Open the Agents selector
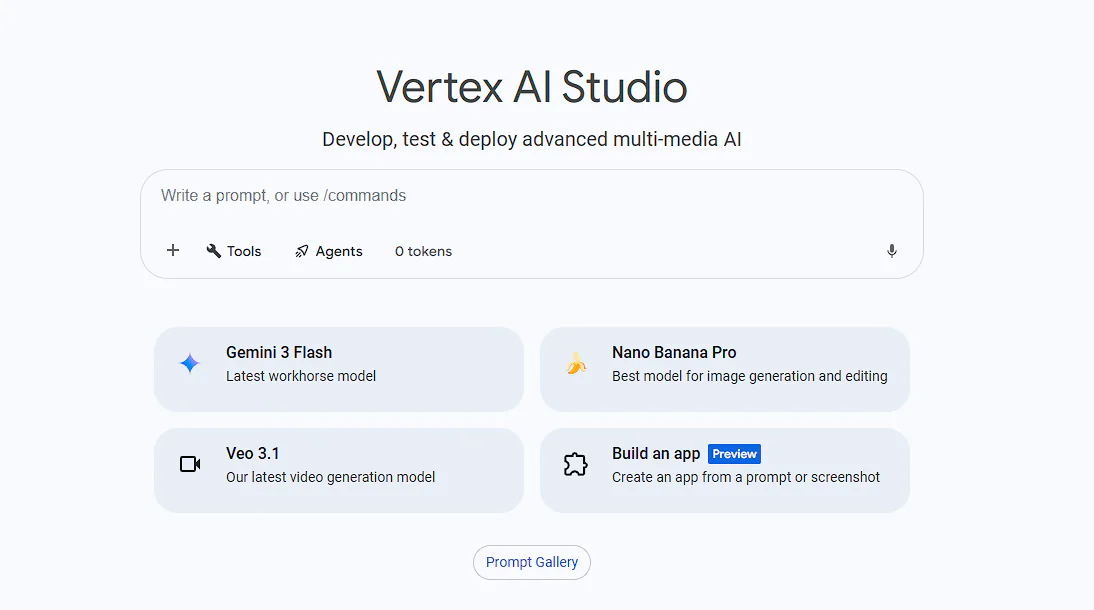The width and height of the screenshot is (1094, 610). pyautogui.click(x=328, y=250)
